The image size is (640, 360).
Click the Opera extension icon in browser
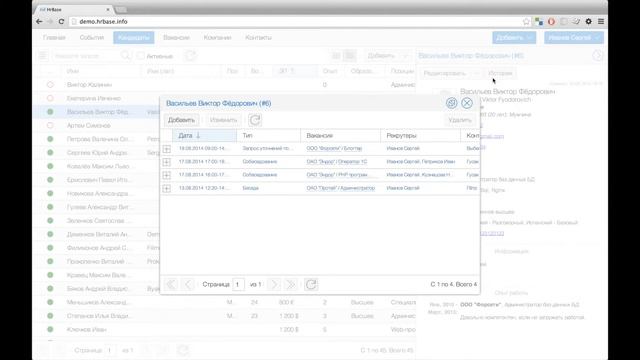551,22
